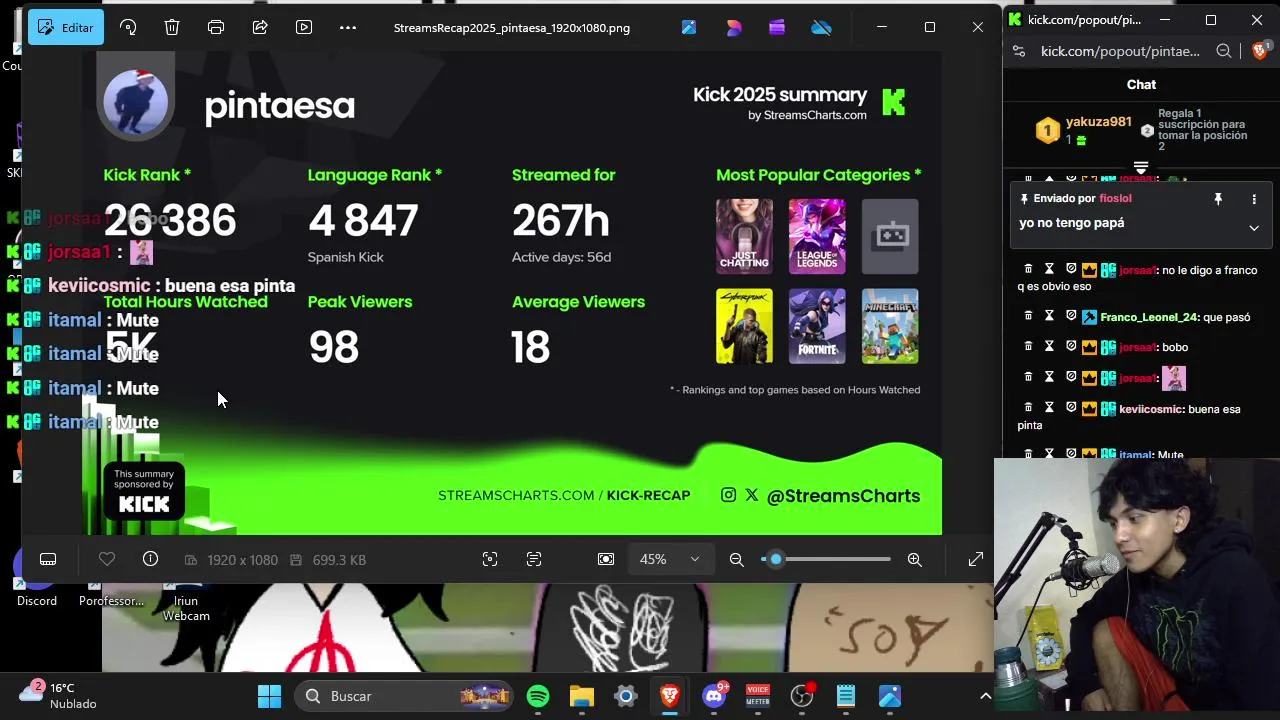This screenshot has height=720, width=1280.
Task: Click the Cyberpunk category thumbnail
Action: (744, 326)
